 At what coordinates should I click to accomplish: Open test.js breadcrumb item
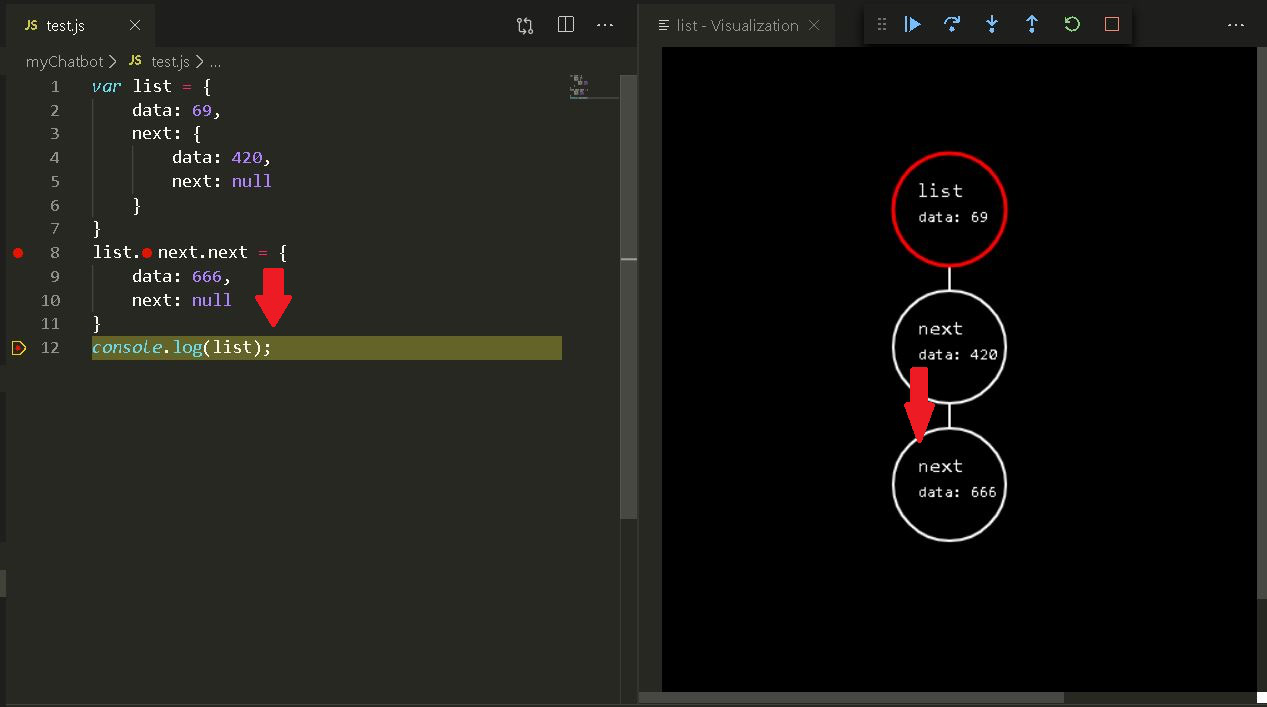[x=160, y=61]
